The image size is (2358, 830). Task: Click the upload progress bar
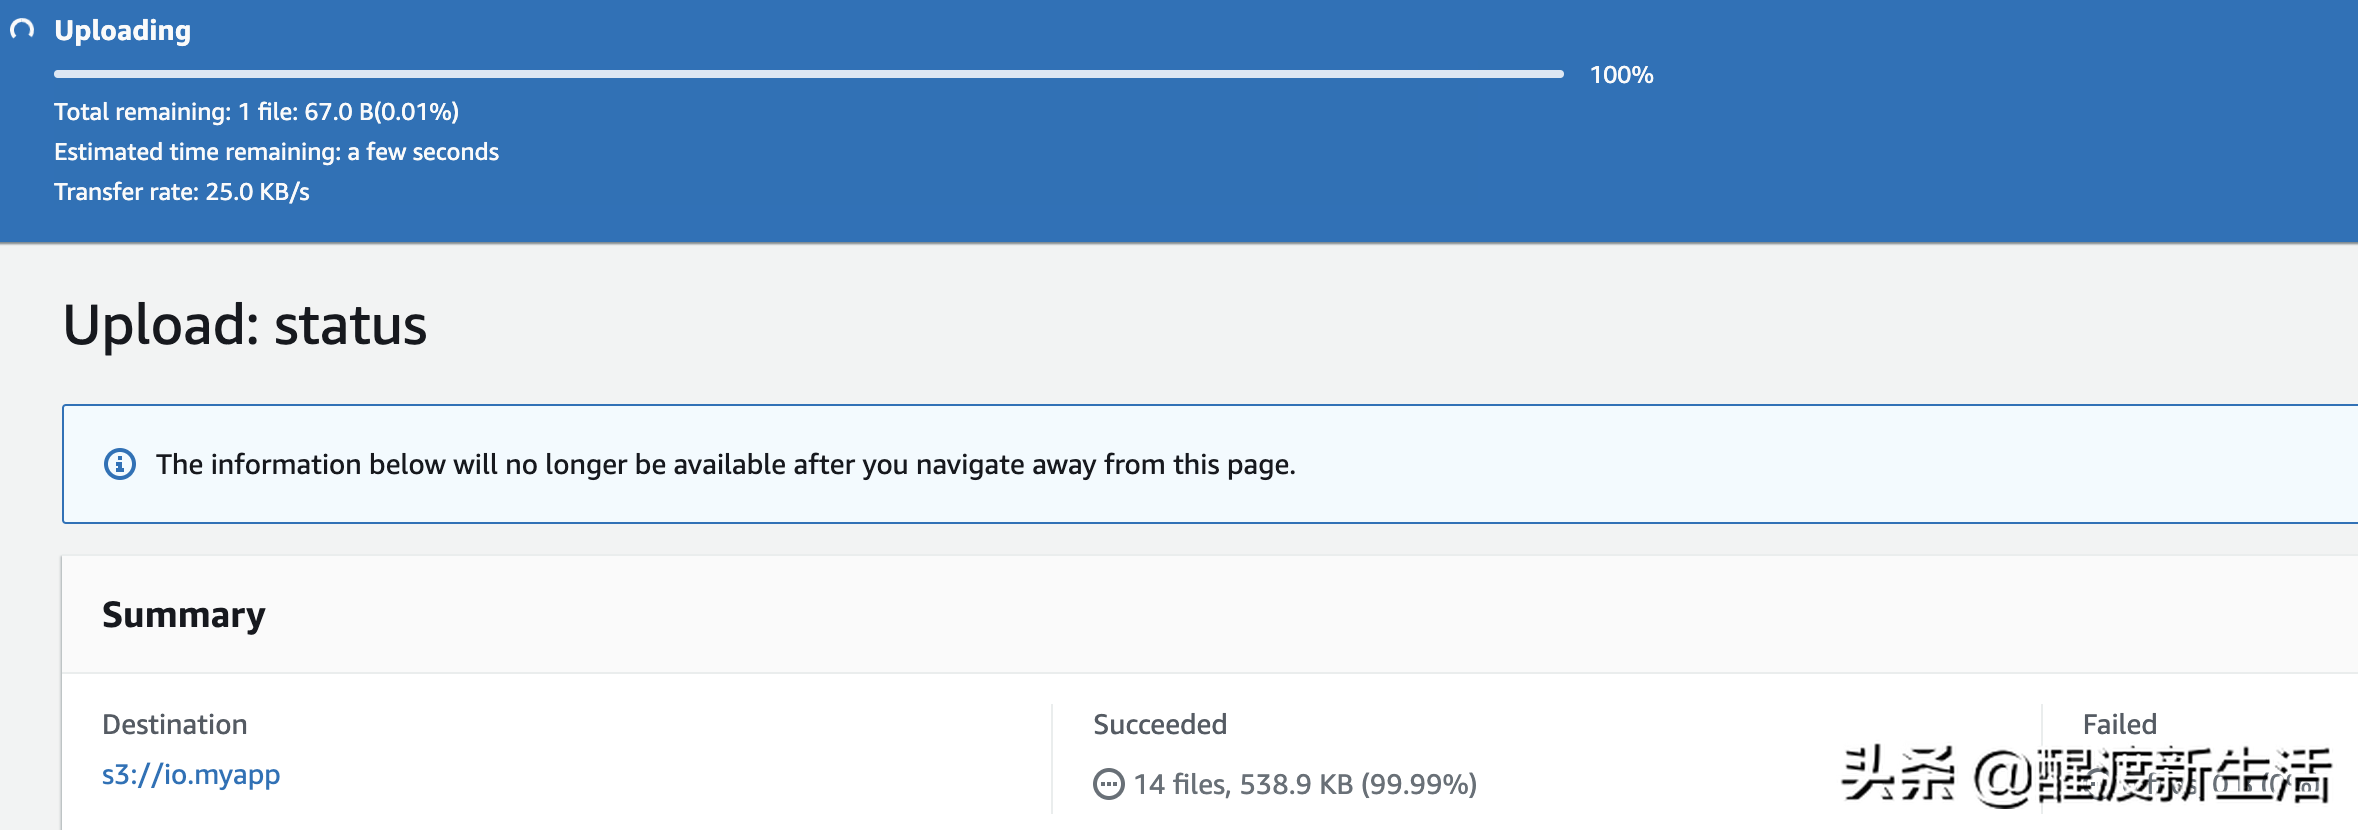click(x=808, y=74)
